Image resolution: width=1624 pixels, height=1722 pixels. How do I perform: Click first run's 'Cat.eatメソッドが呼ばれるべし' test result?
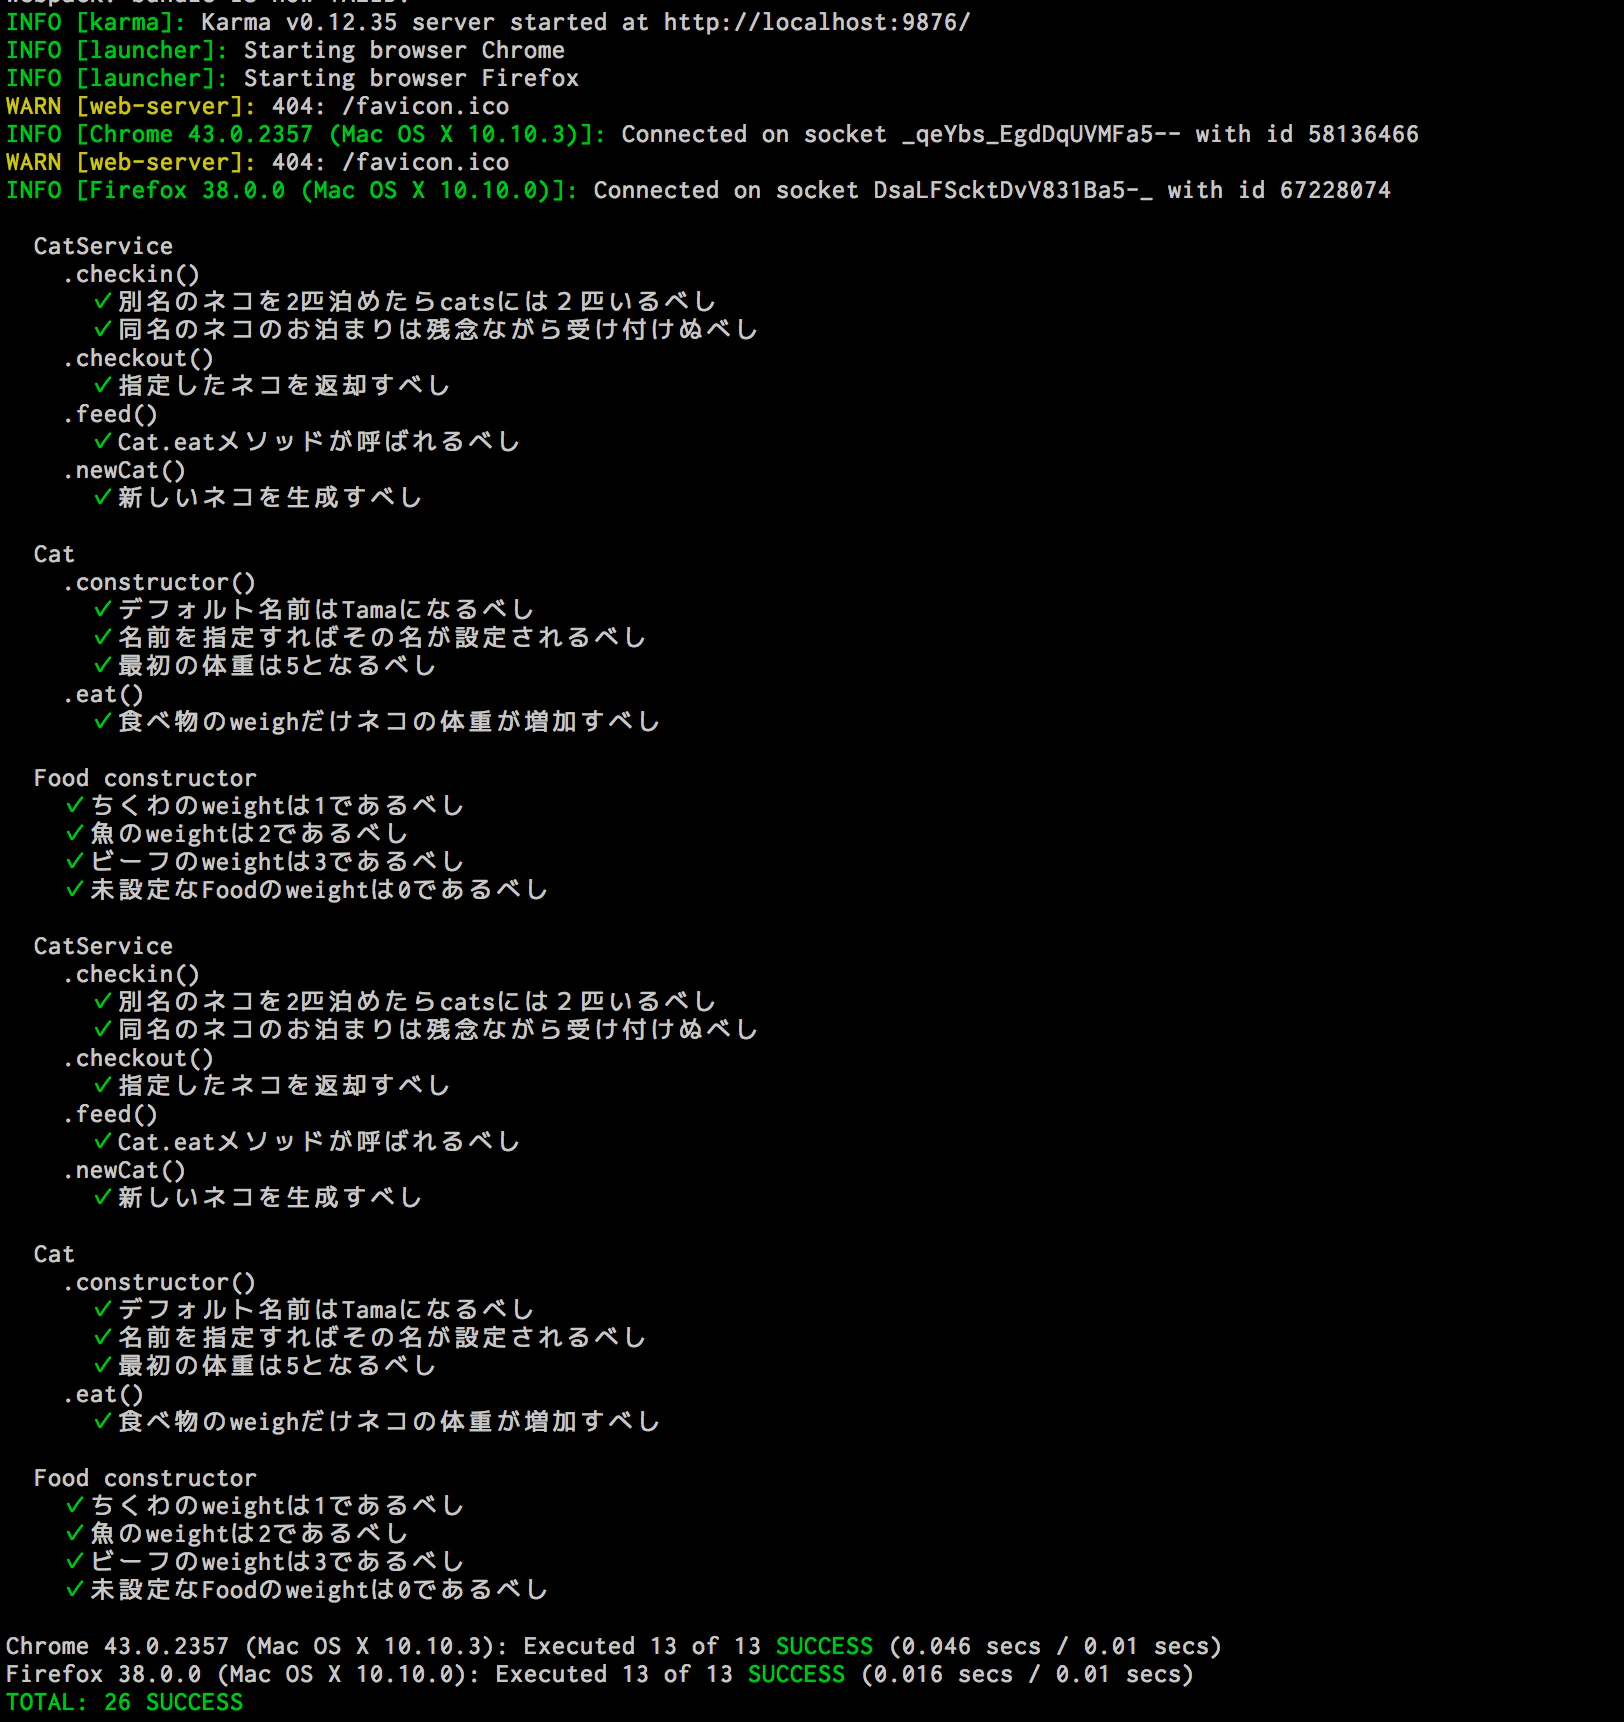coord(307,442)
